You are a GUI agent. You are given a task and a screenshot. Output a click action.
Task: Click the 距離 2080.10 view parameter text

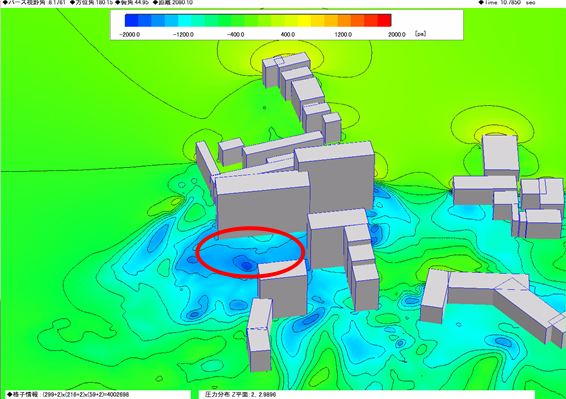tap(173, 2)
